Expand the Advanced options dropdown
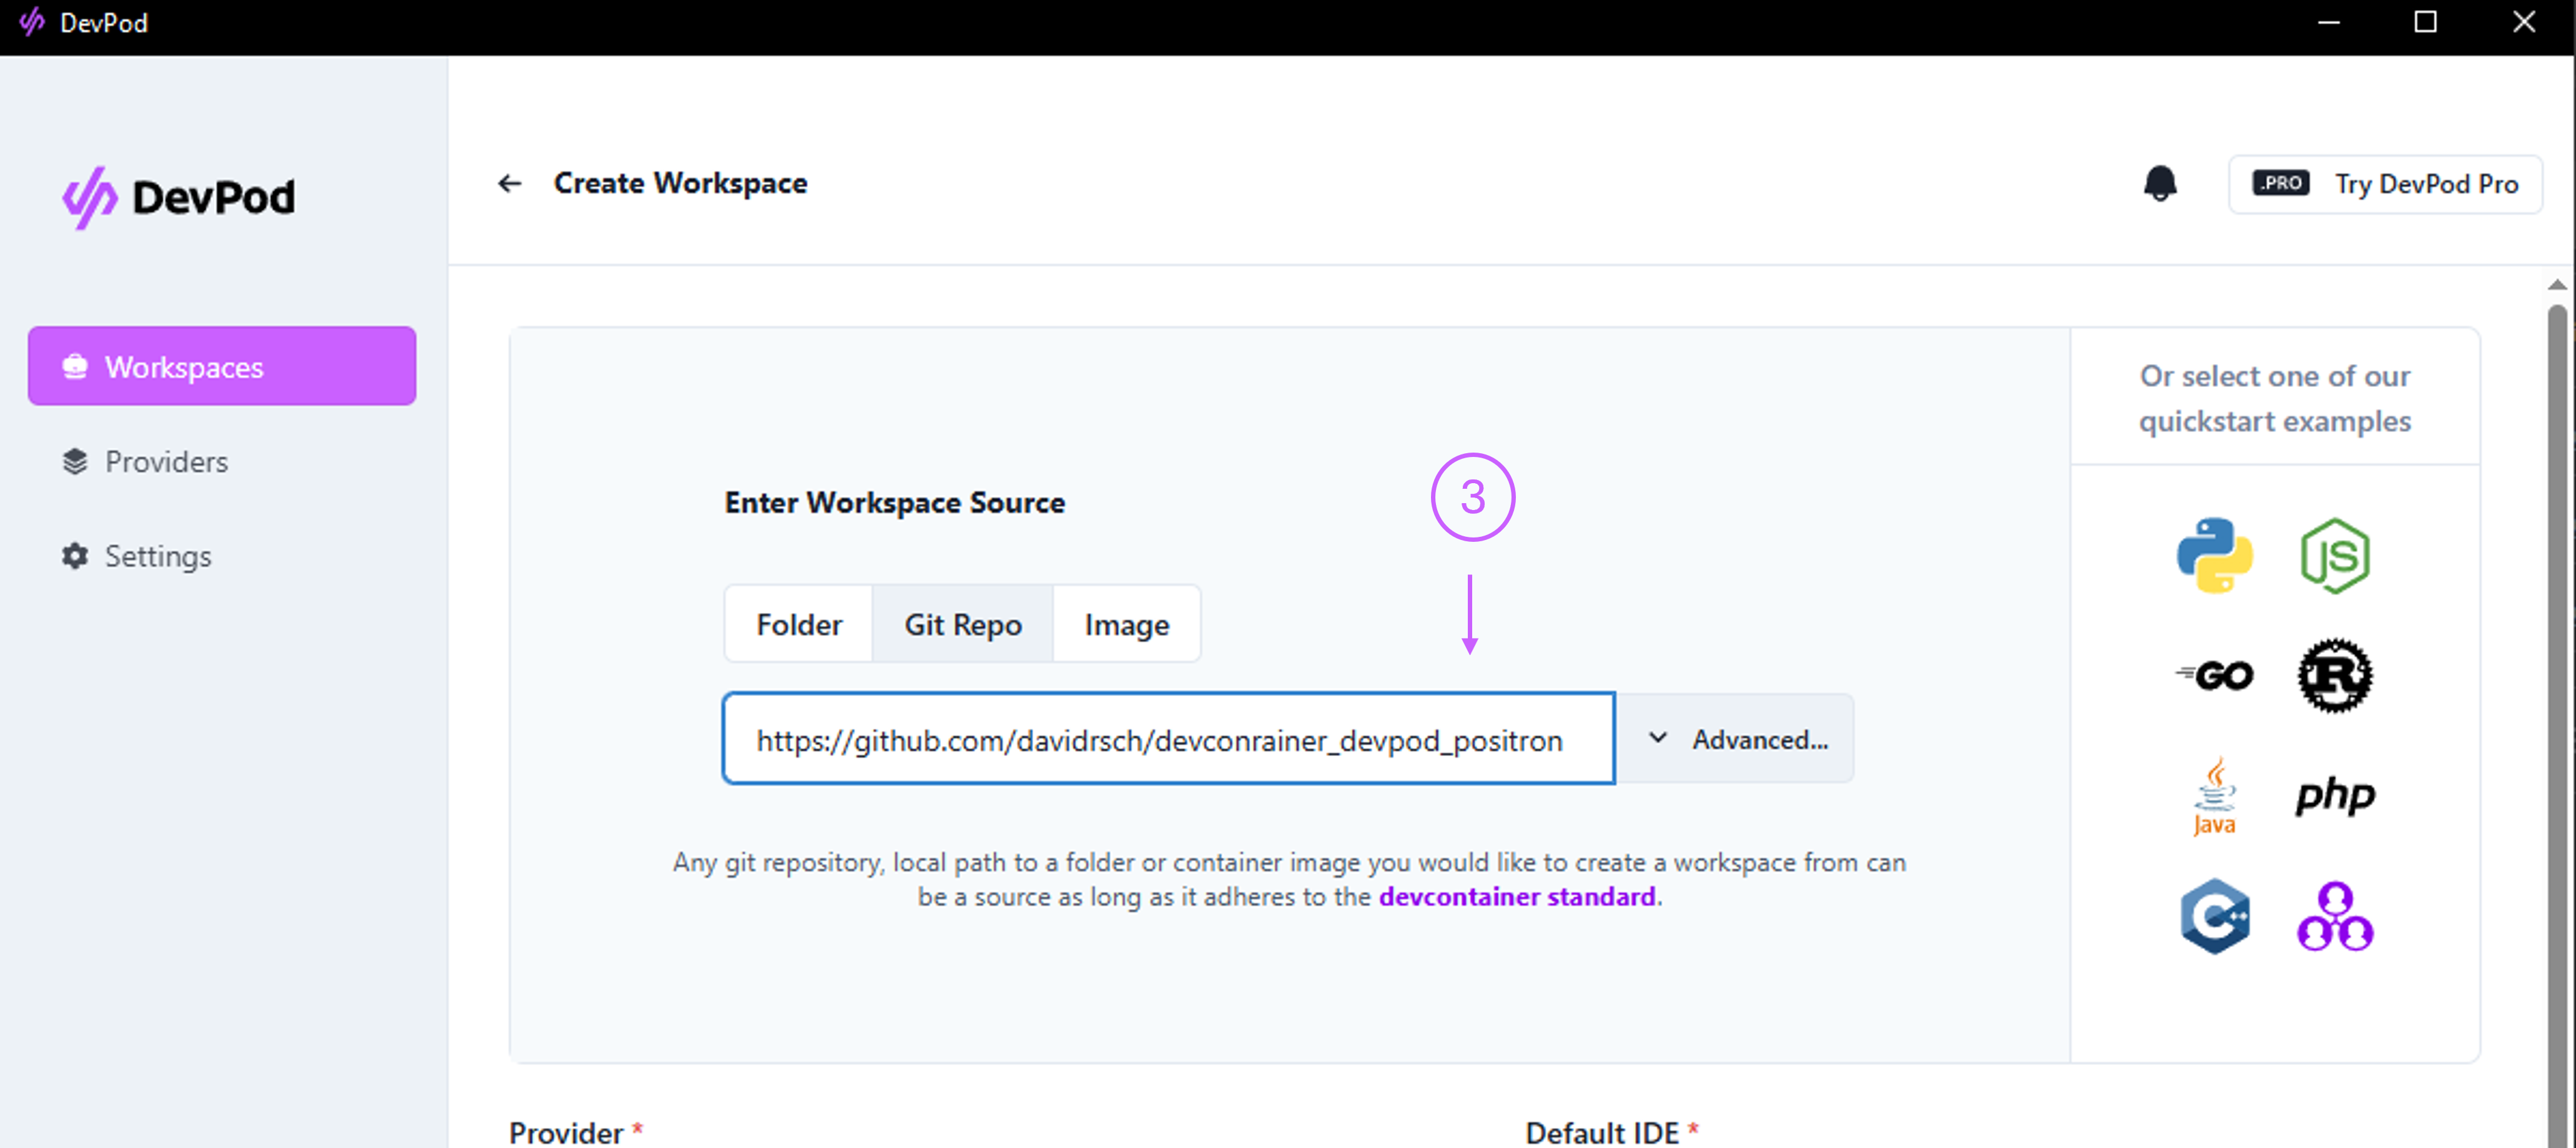This screenshot has height=1148, width=2576. 1736,739
